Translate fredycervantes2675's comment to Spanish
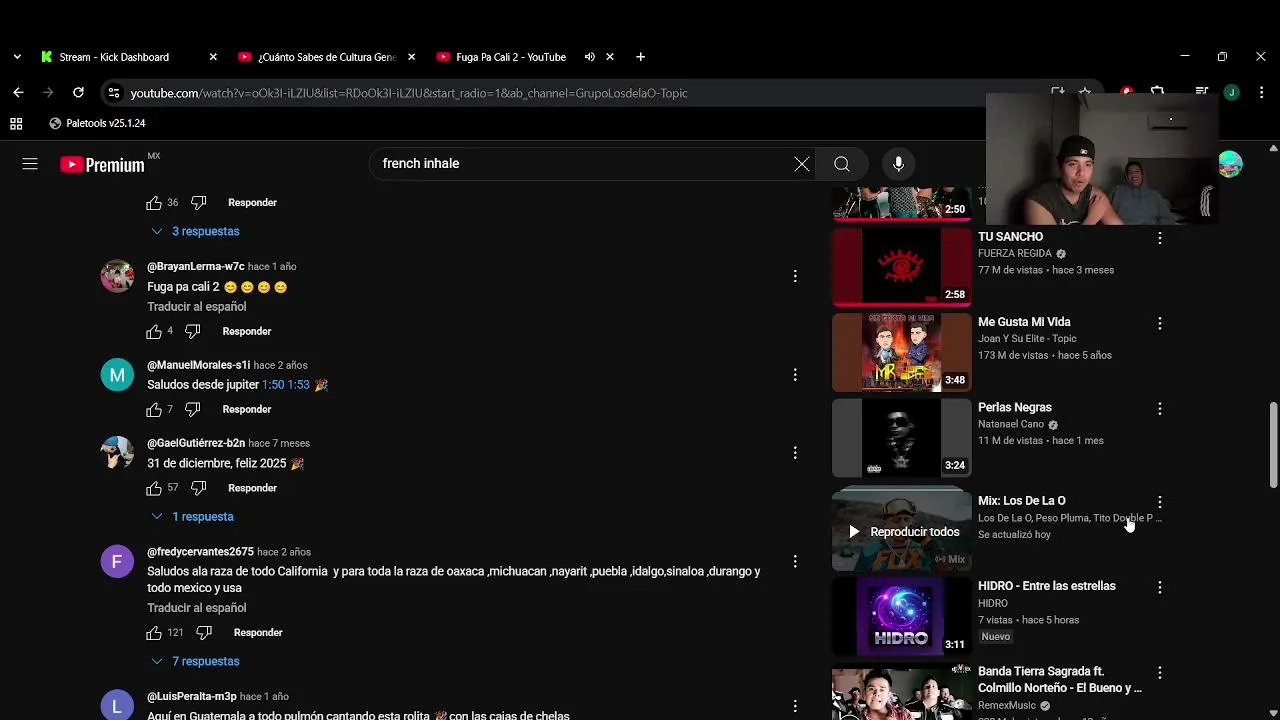 pos(196,608)
